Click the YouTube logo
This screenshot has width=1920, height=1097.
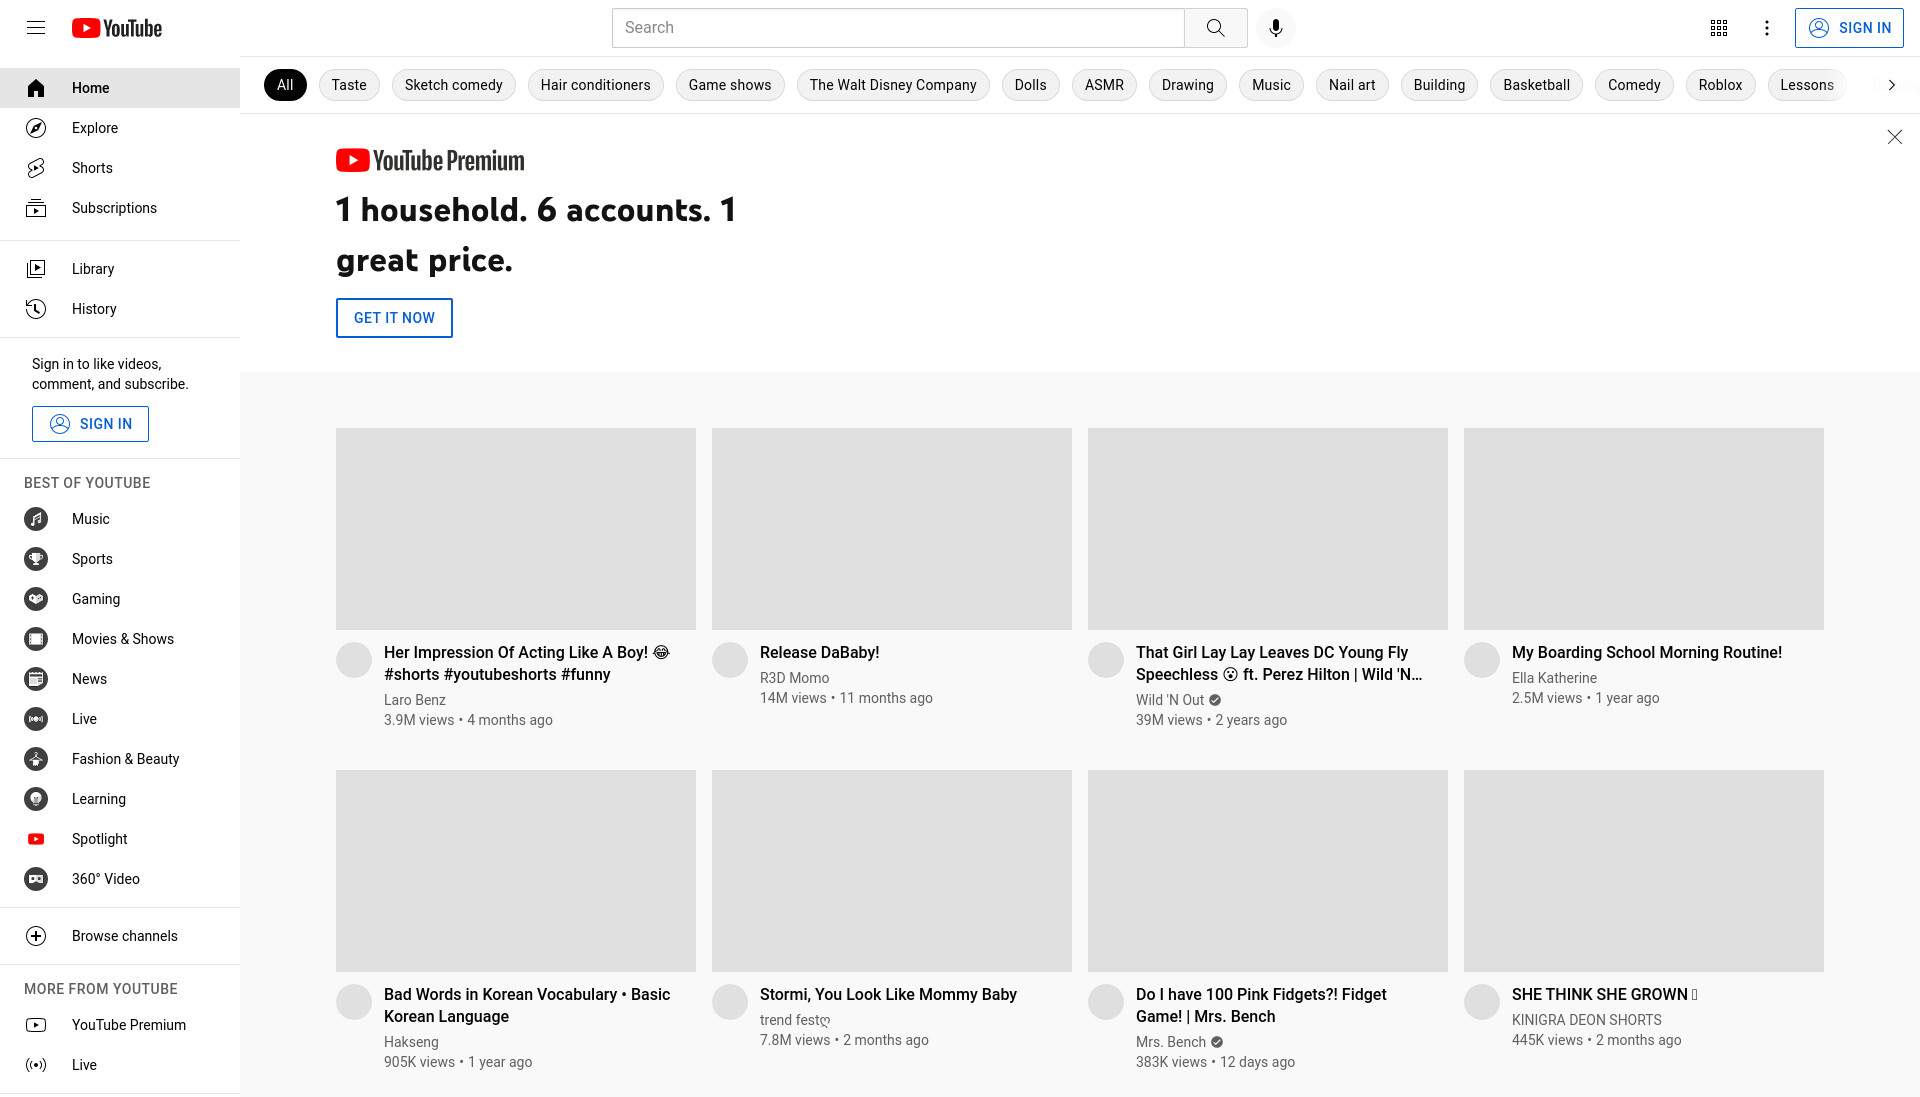(117, 28)
